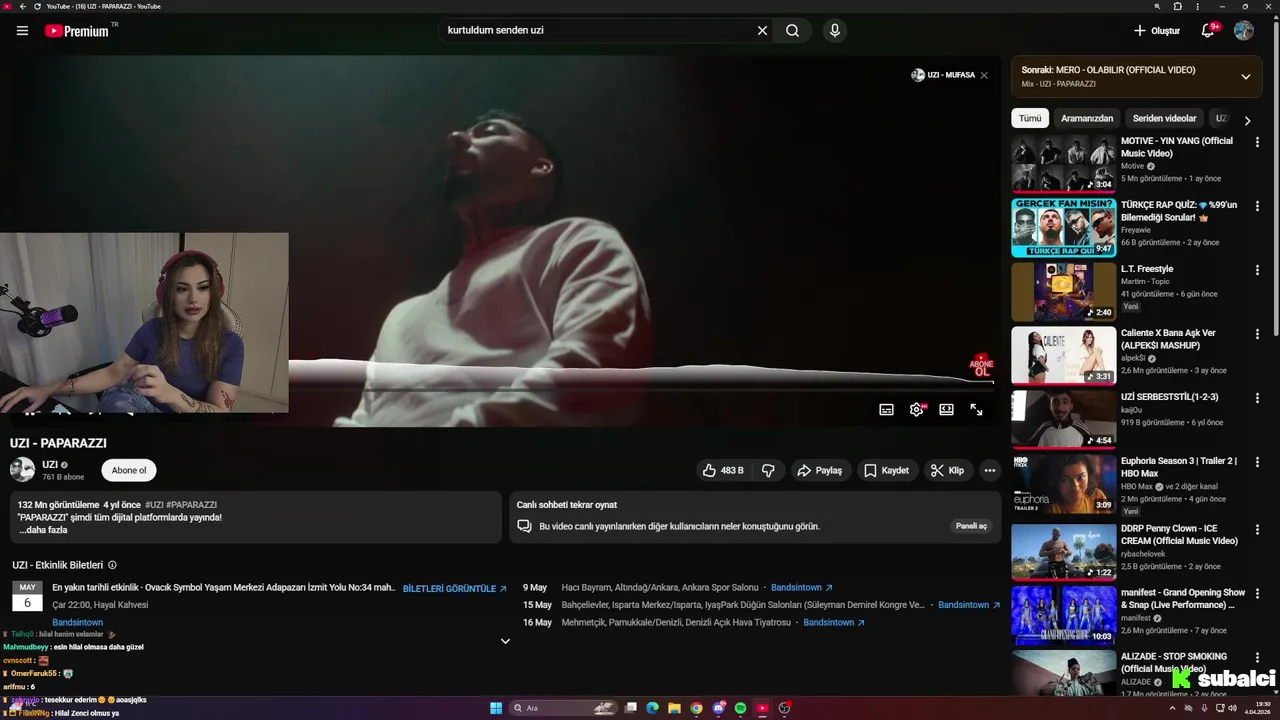The width and height of the screenshot is (1280, 720).
Task: Save the video with Kaydet
Action: pos(886,470)
